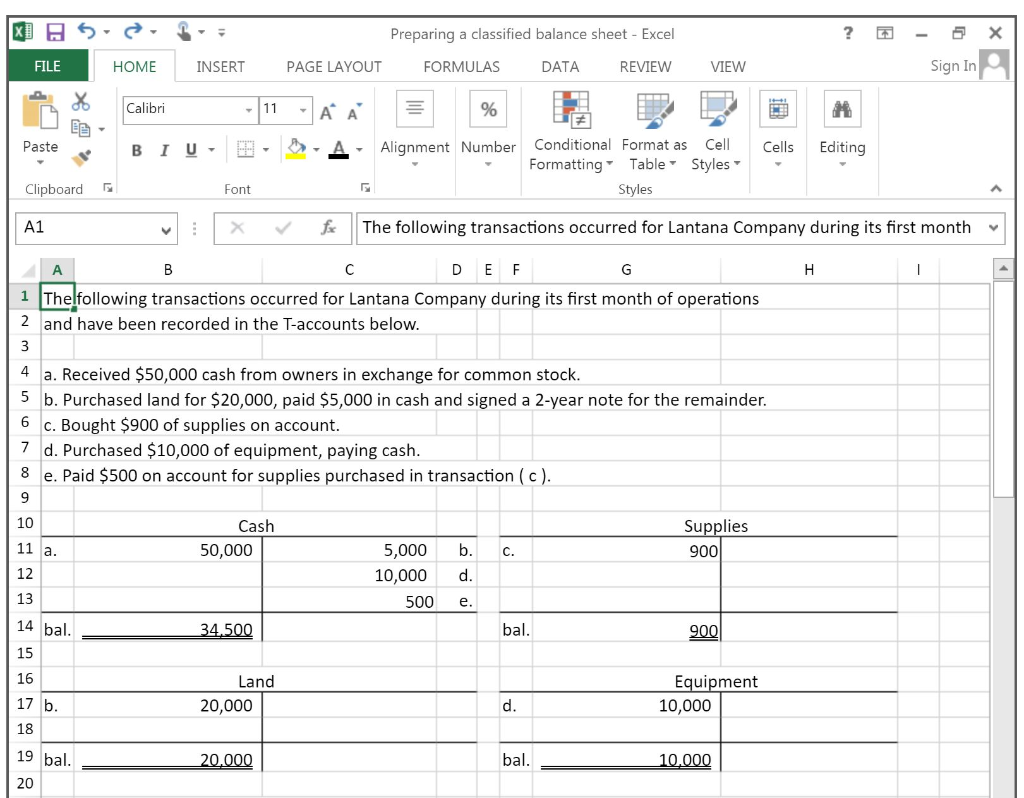Image resolution: width=1024 pixels, height=798 pixels.
Task: Open the FILE tab
Action: (x=48, y=67)
